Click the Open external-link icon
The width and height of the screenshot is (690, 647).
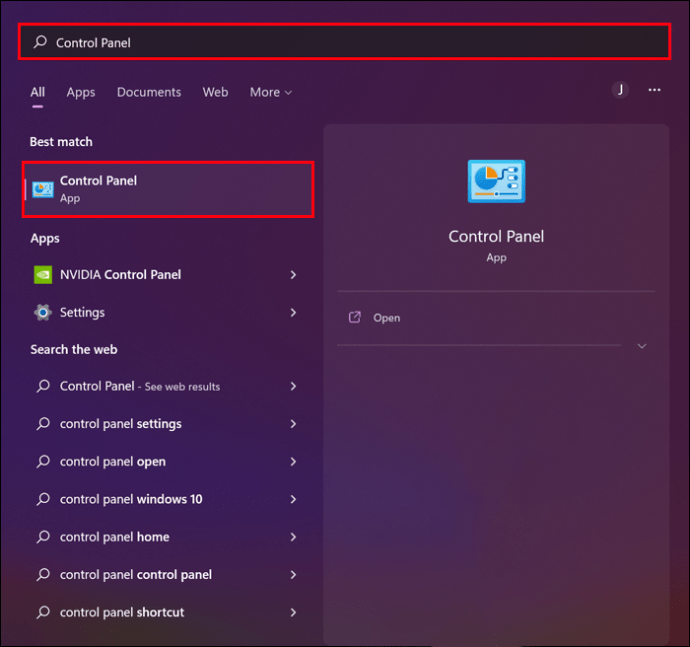point(355,317)
